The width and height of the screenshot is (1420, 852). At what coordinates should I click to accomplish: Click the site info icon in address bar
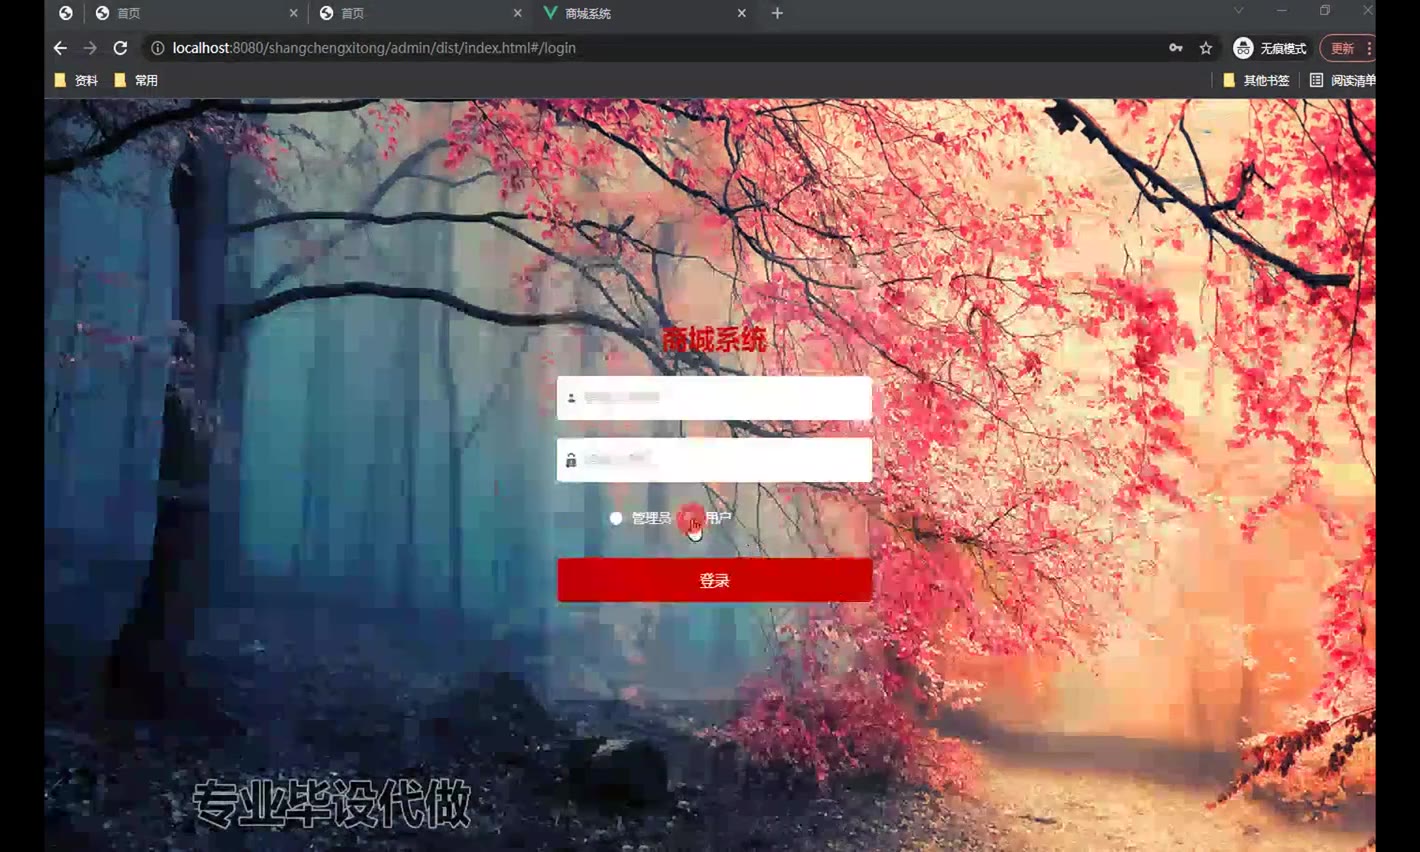[x=157, y=48]
